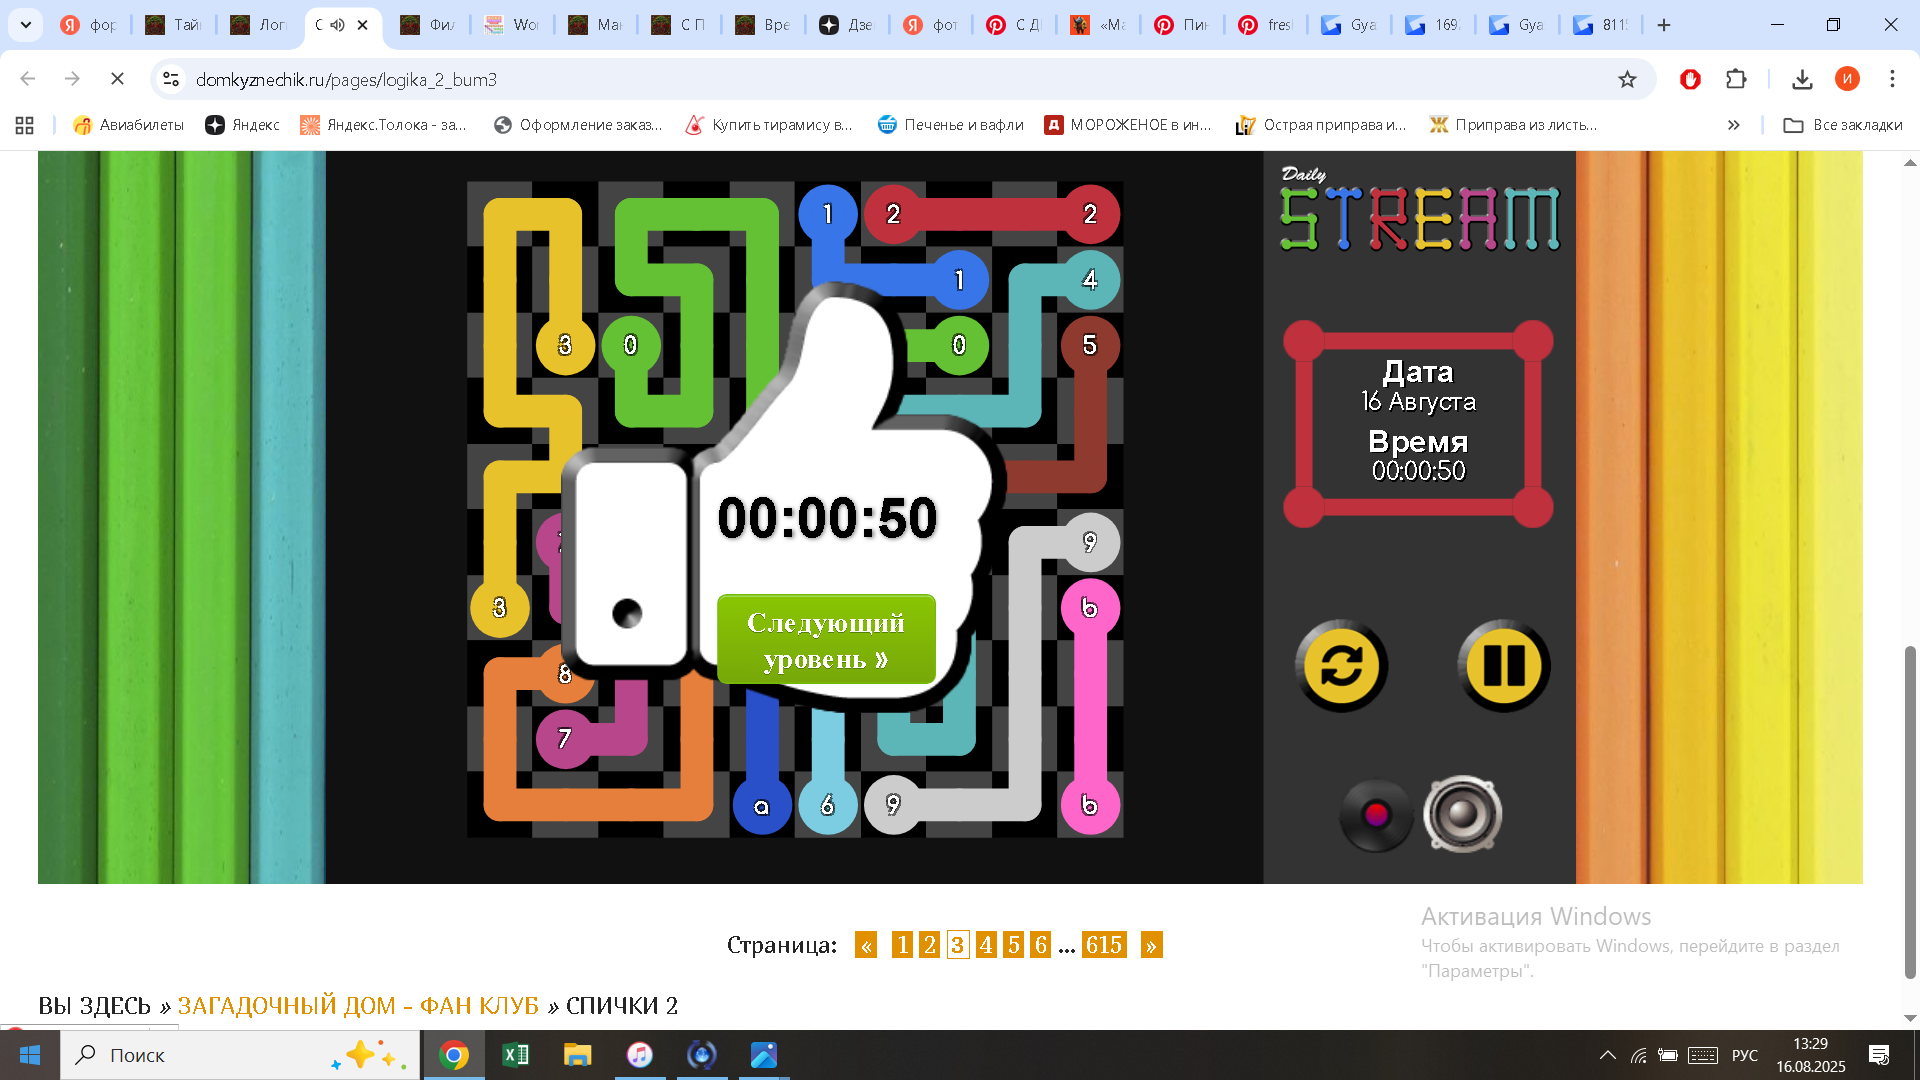Open the Extensions puzzle icon
Image resolution: width=1920 pixels, height=1080 pixels.
pos(1736,79)
